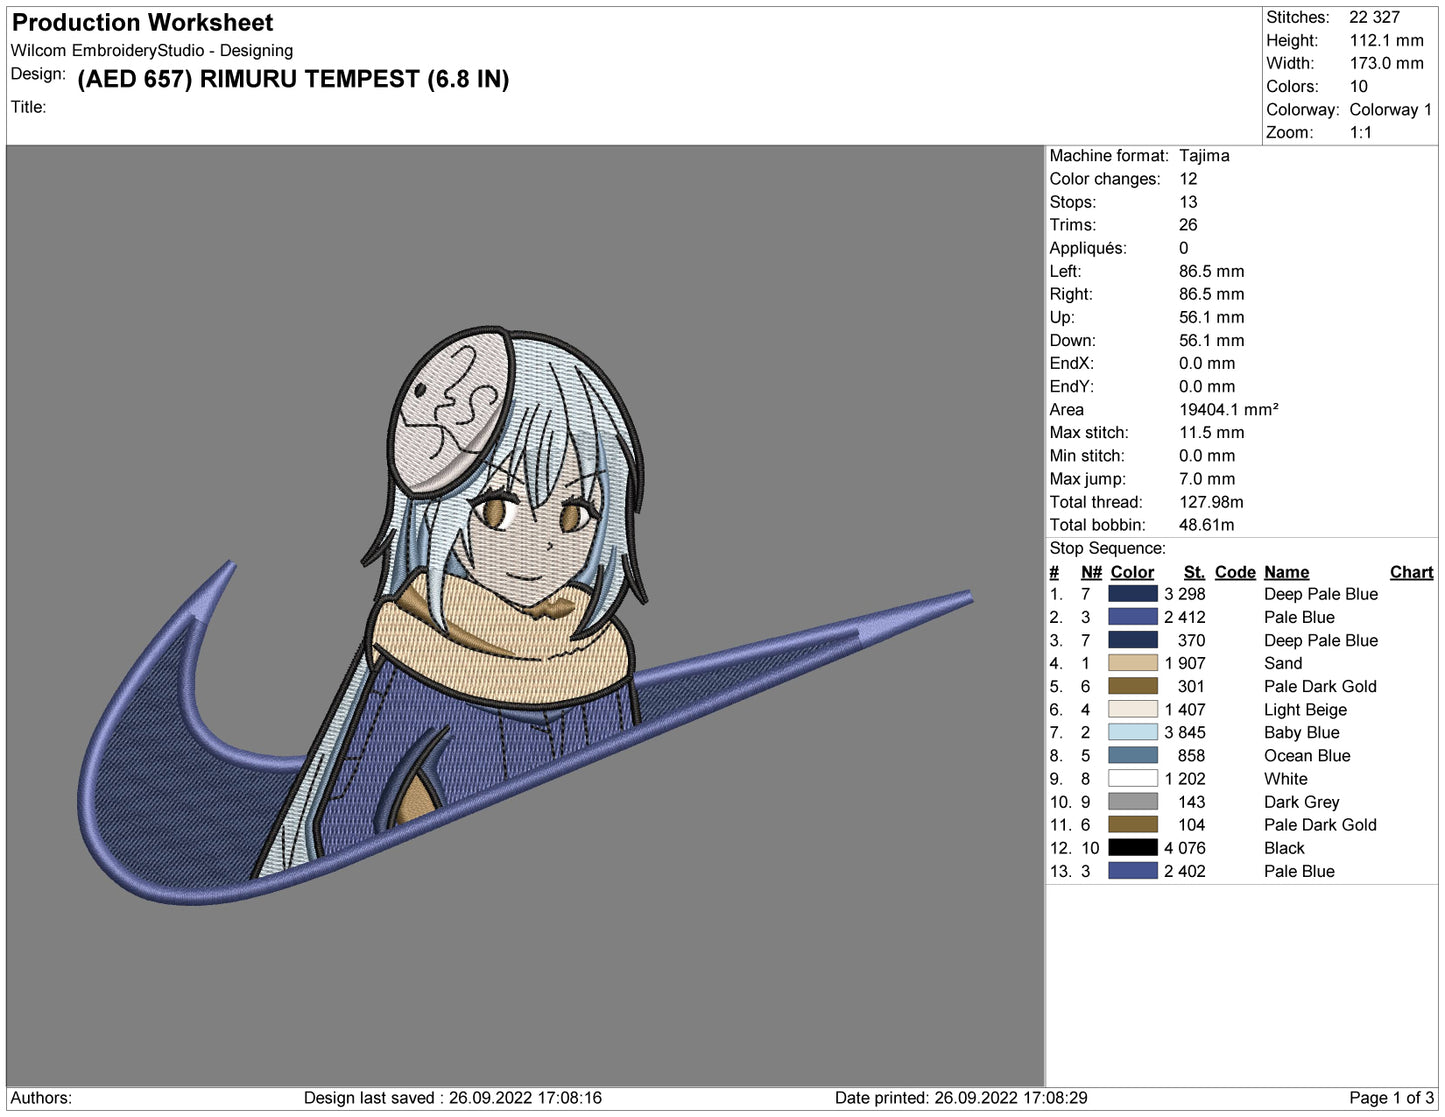Click the stitch count '4 076' for Black
This screenshot has width=1445, height=1117.
(1184, 847)
